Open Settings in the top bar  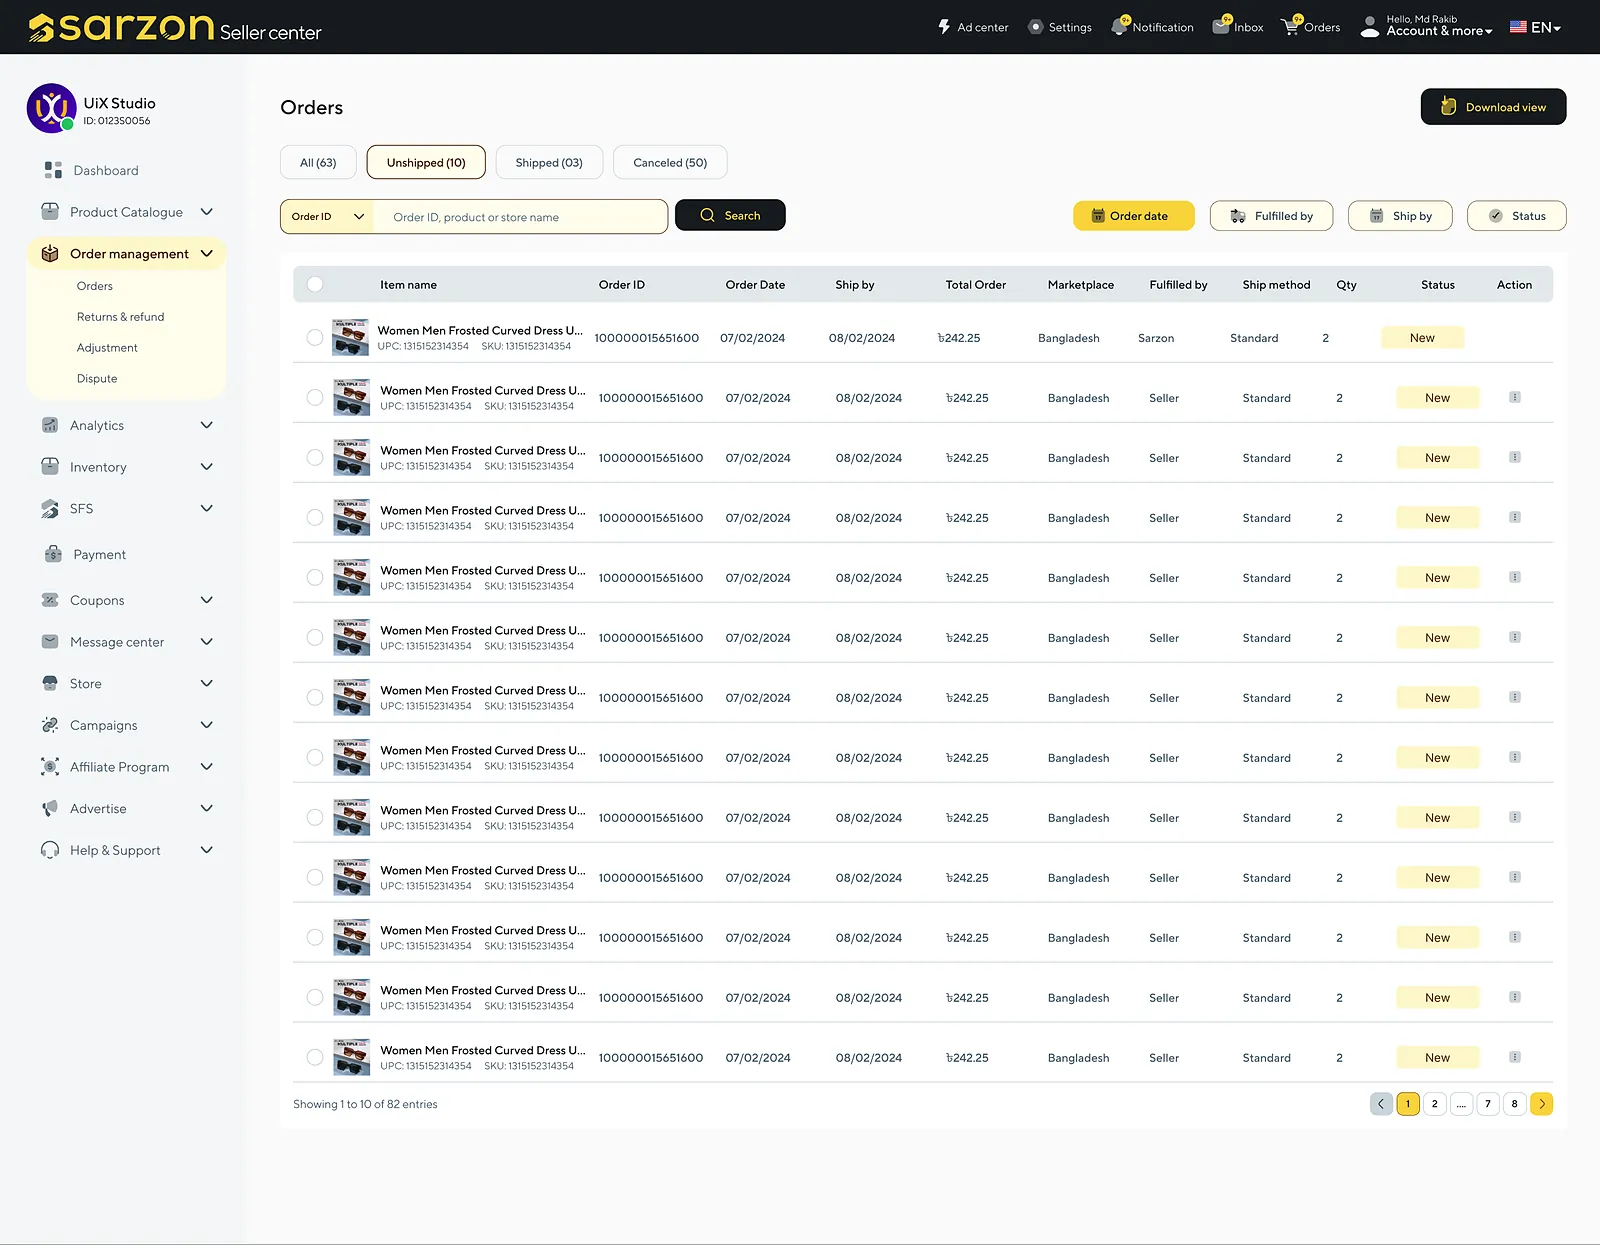pos(1060,27)
